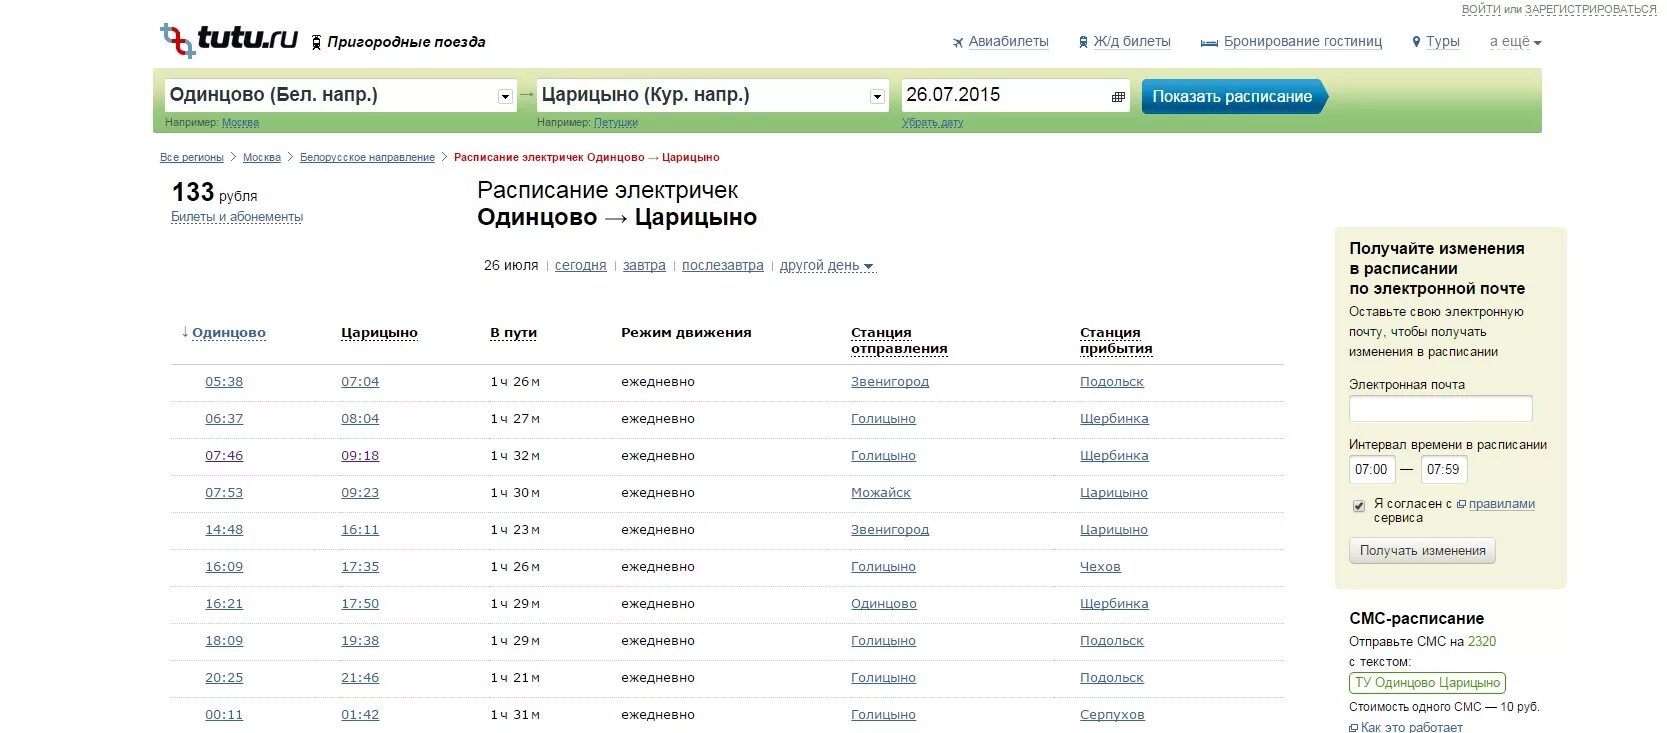
Task: Open Чехов arrival station link
Action: tap(1100, 567)
